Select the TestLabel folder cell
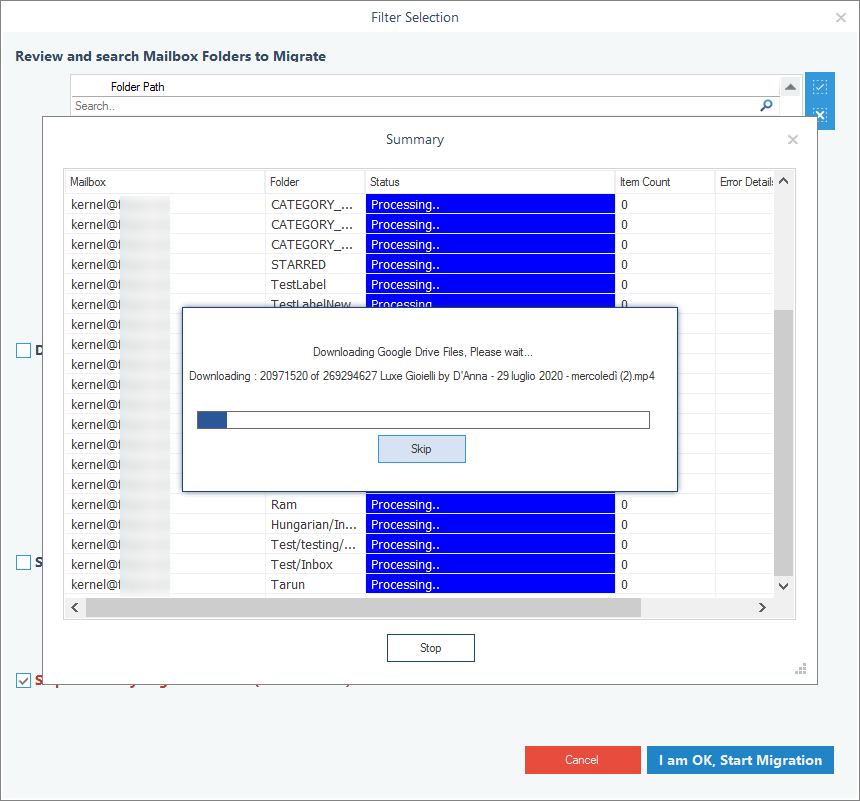Image resolution: width=860 pixels, height=801 pixels. click(315, 285)
